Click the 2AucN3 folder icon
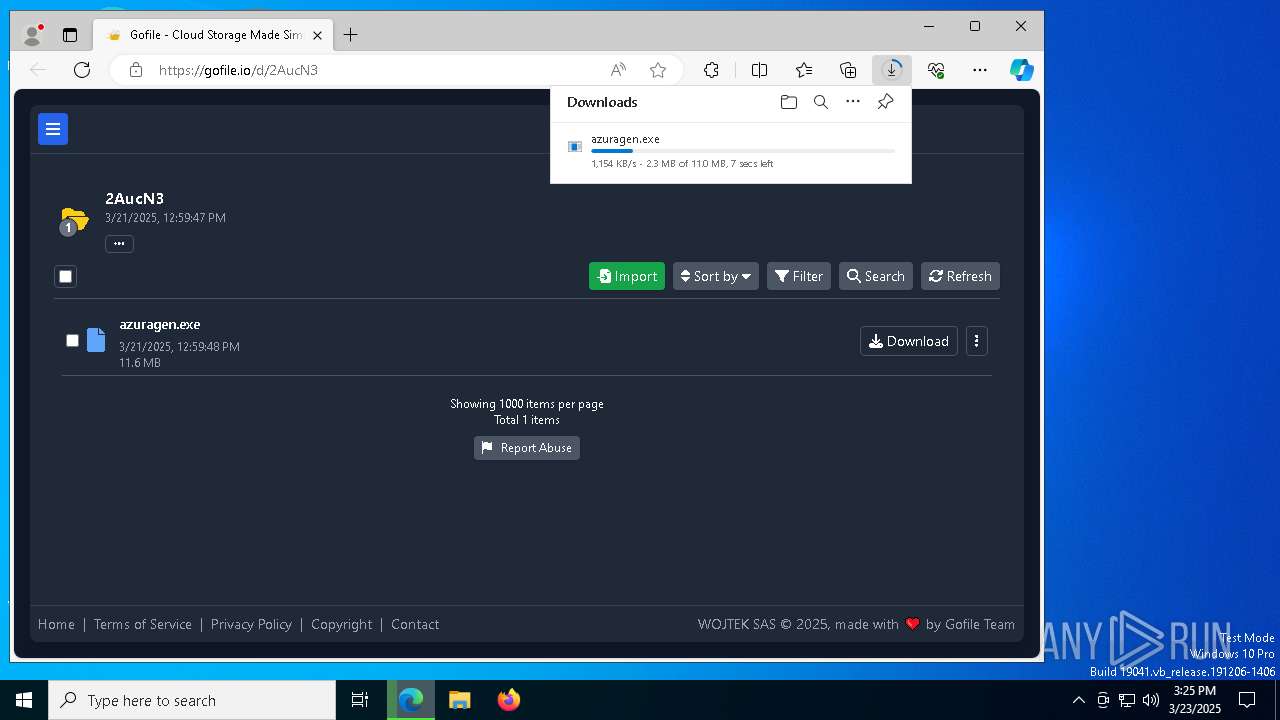Screen dimensions: 1280x720 (x=74, y=219)
